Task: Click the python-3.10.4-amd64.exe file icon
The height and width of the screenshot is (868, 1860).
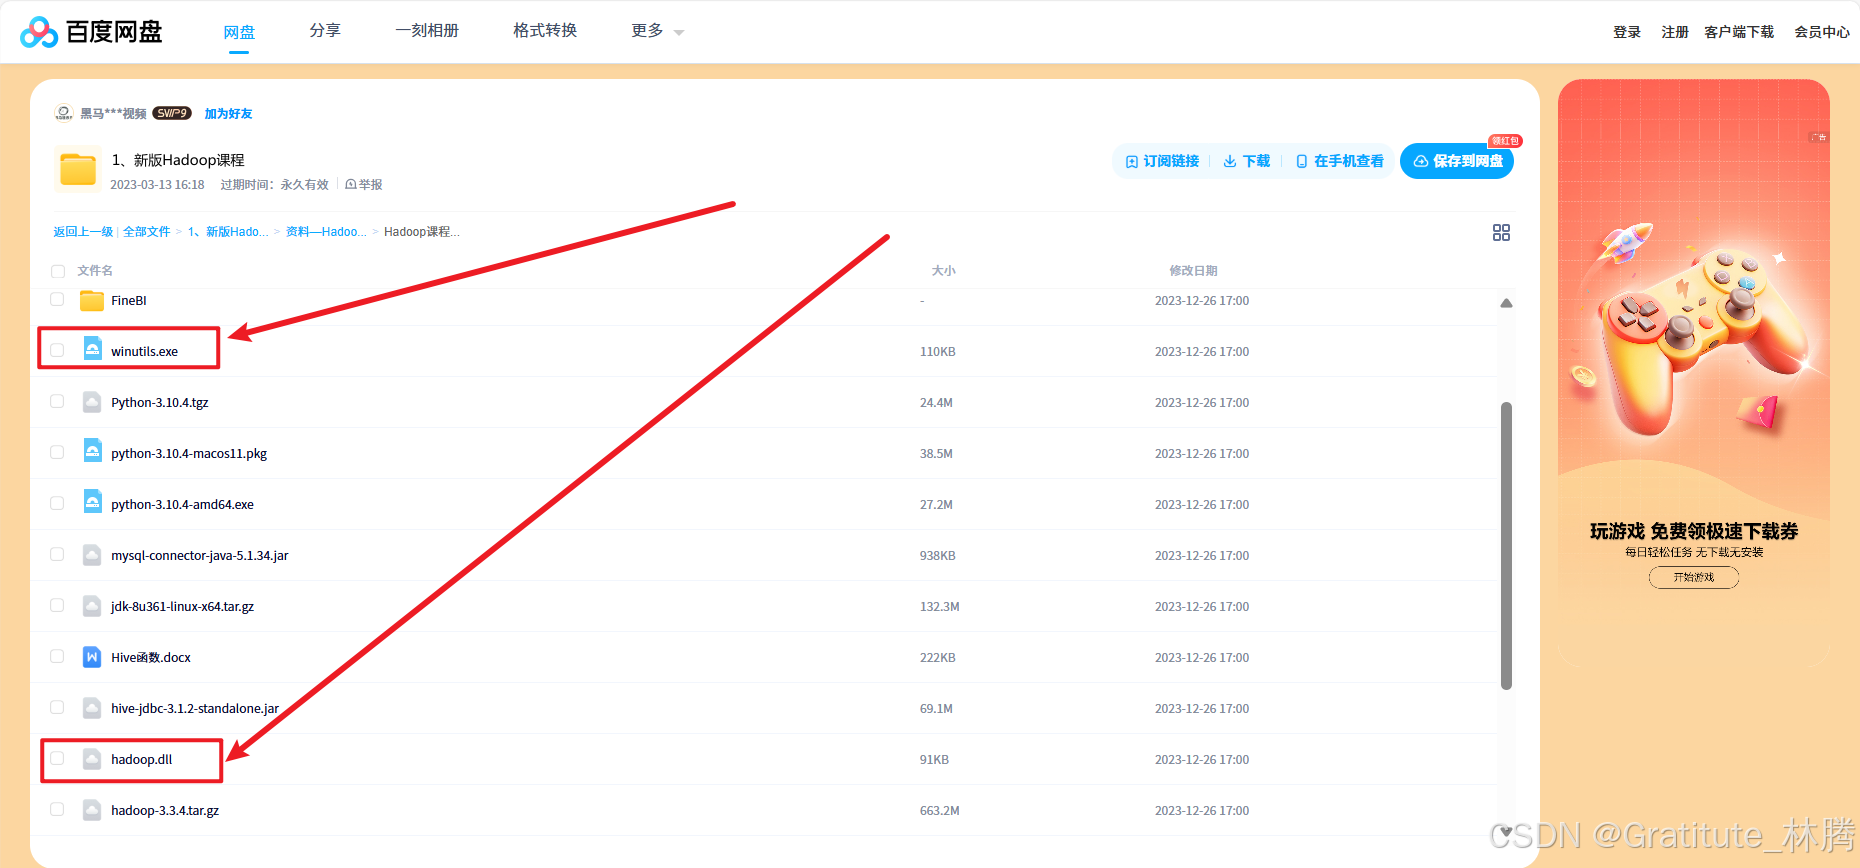Action: pyautogui.click(x=92, y=503)
